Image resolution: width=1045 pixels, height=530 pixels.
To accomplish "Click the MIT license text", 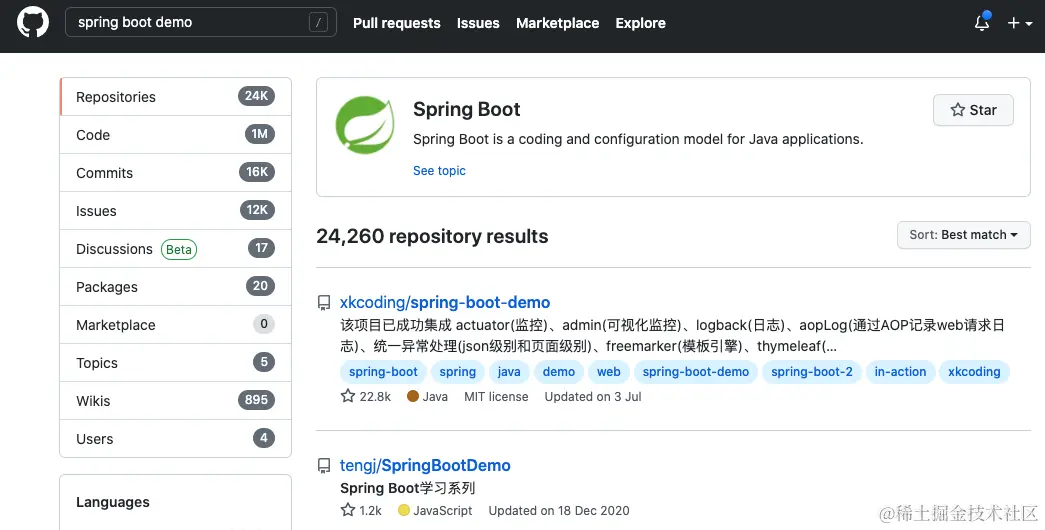I will [496, 397].
